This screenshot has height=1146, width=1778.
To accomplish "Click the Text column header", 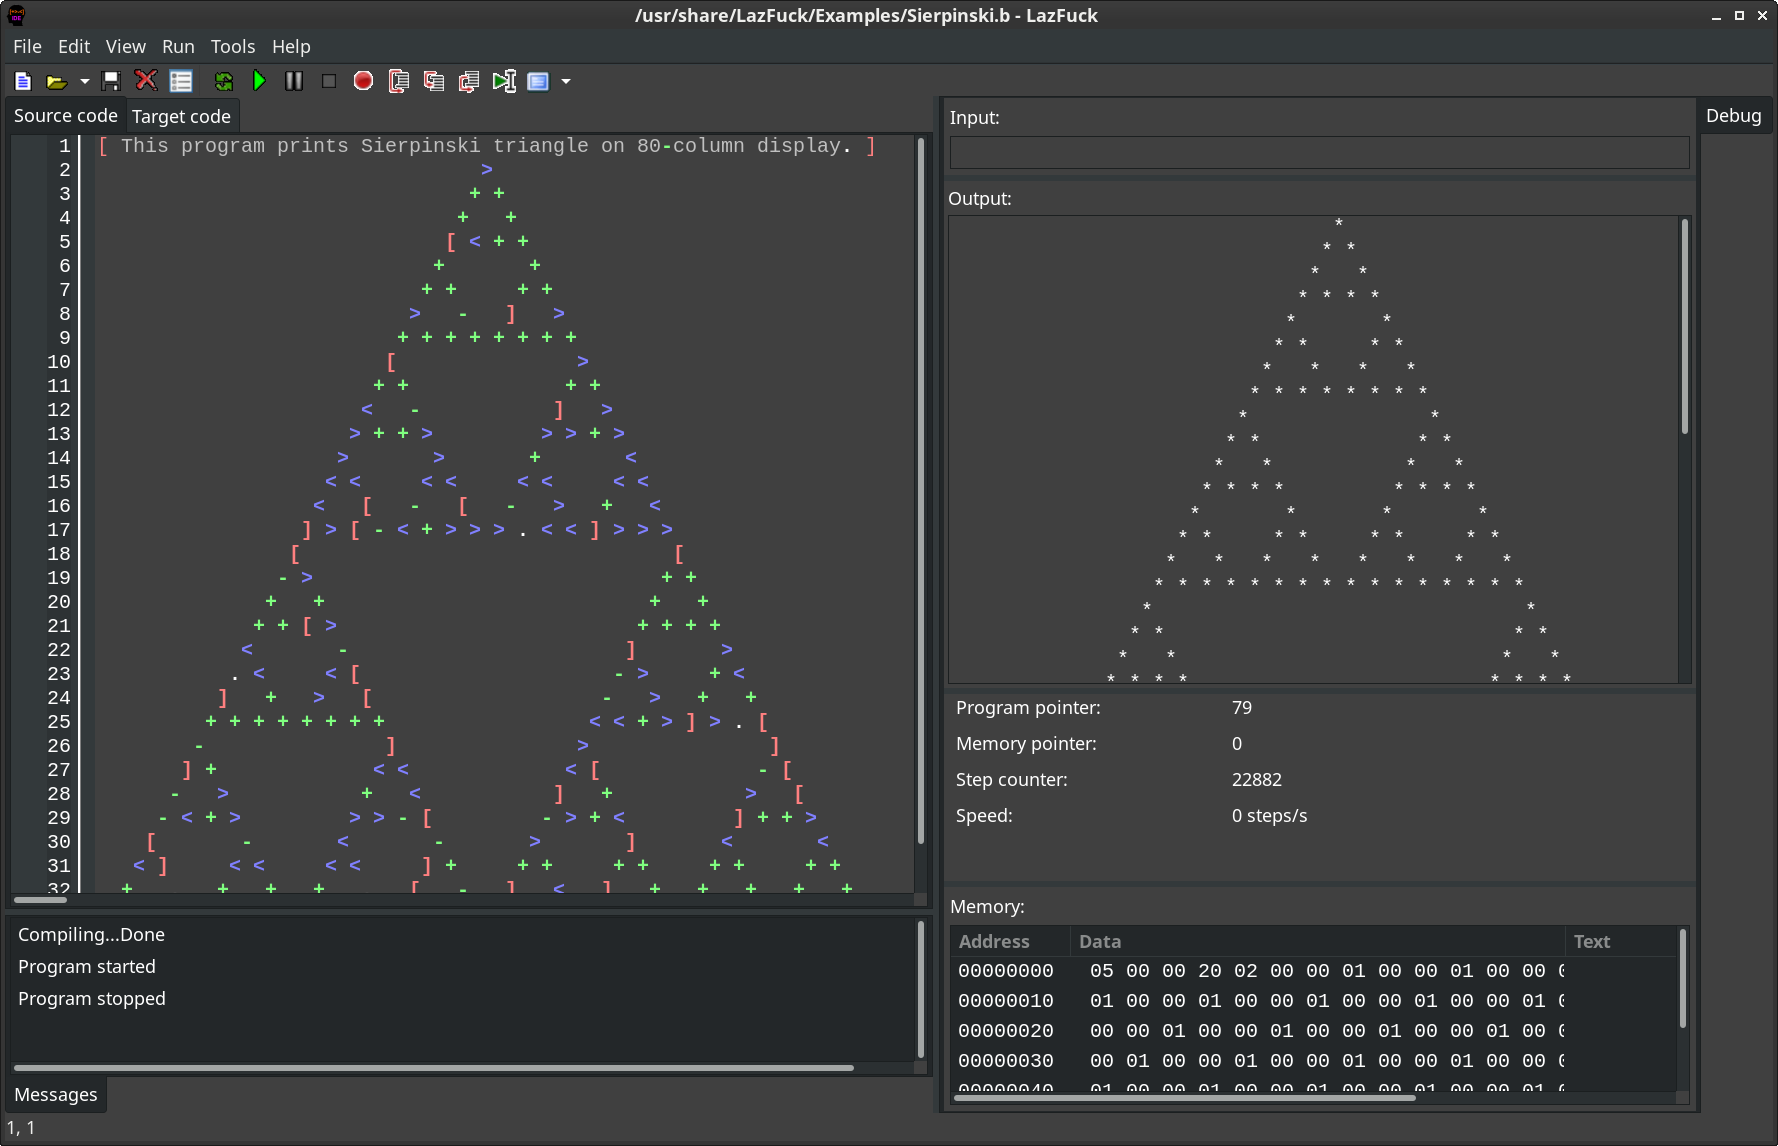I will pos(1620,941).
